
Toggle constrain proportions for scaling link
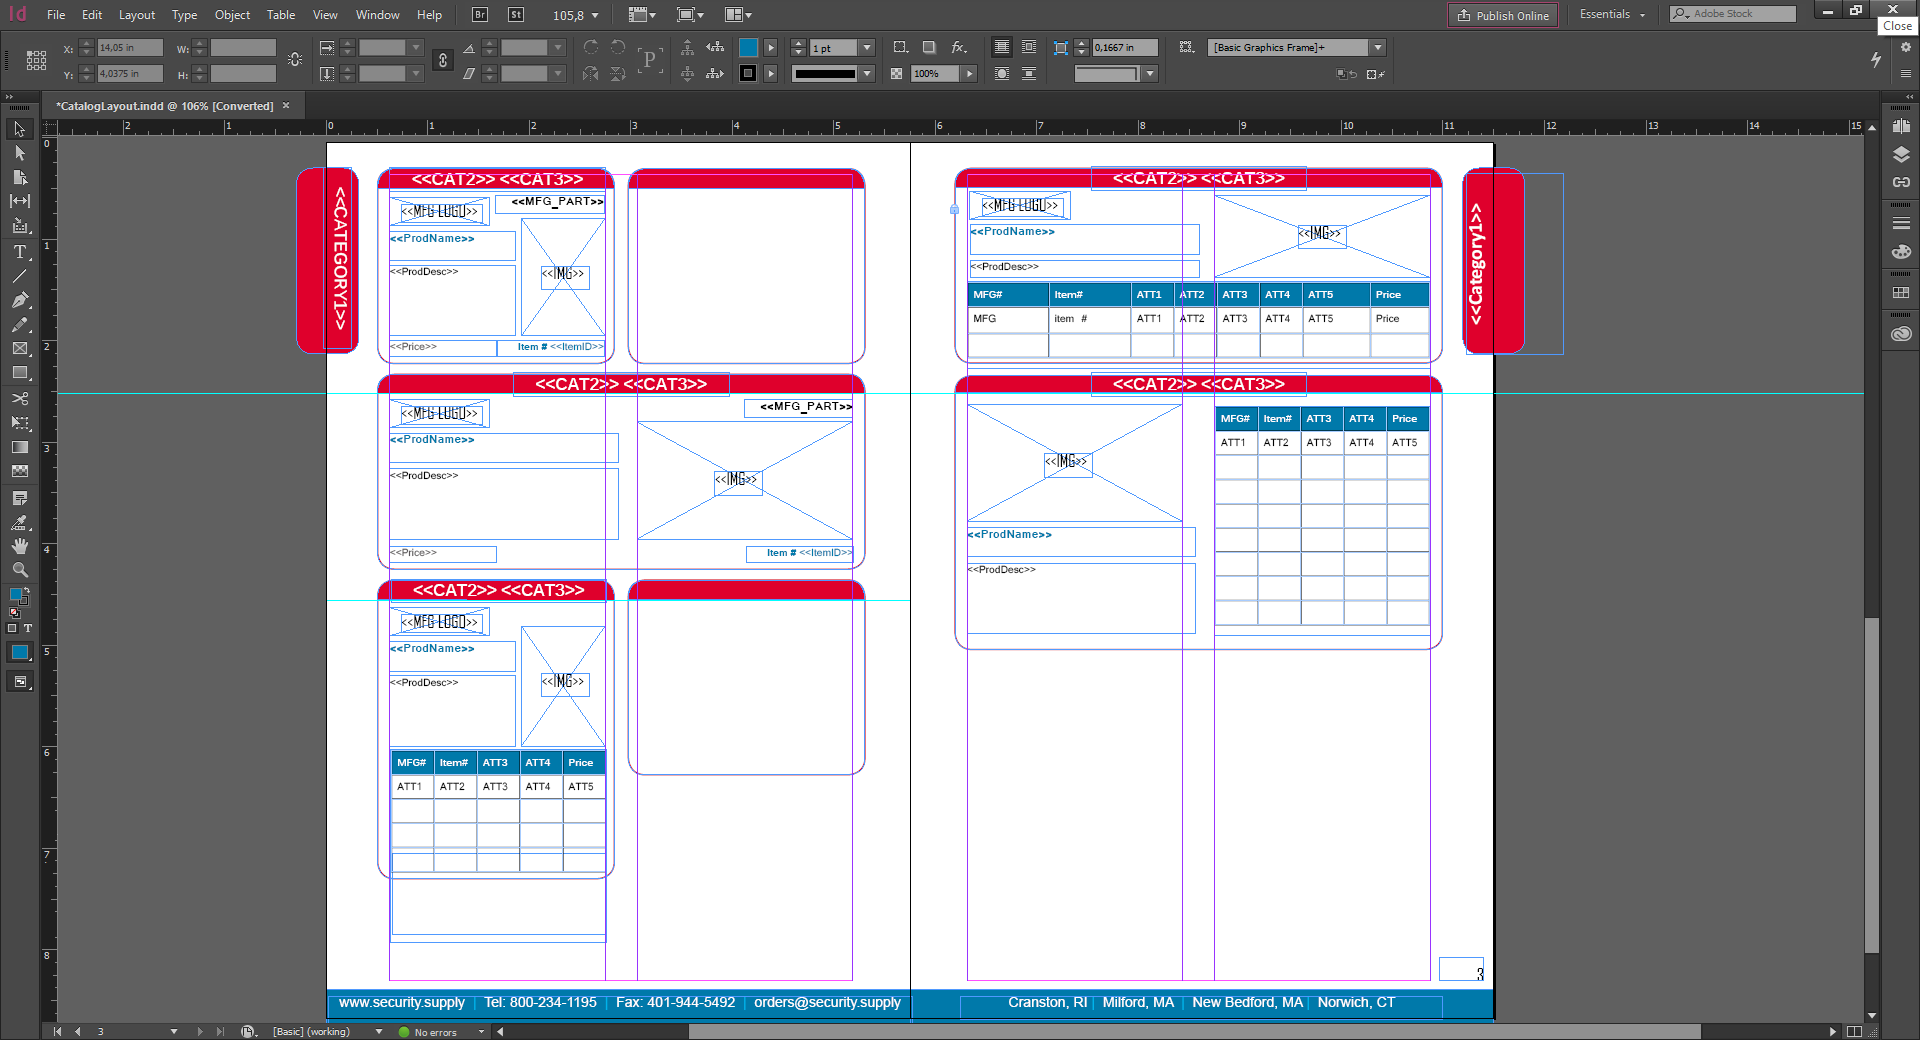[x=443, y=60]
